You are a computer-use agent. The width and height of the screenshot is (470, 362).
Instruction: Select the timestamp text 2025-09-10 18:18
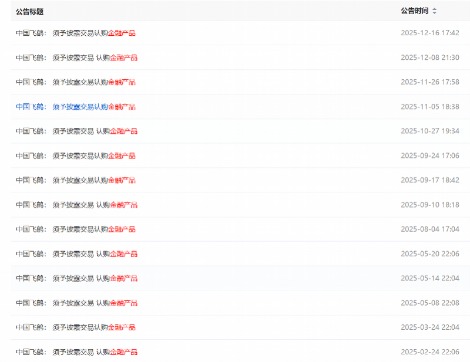[x=430, y=204]
